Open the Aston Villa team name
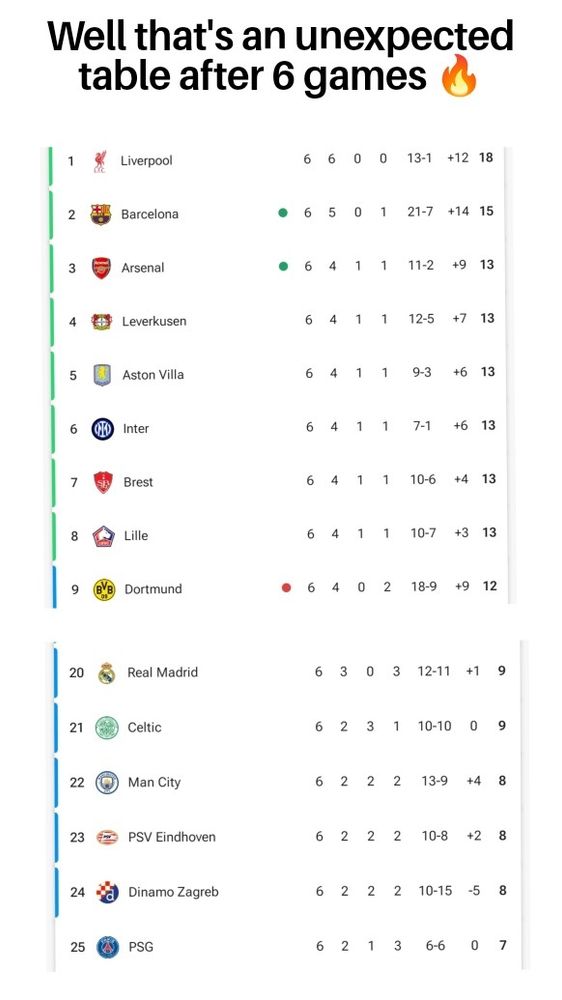The height and width of the screenshot is (1000, 562). 153,375
